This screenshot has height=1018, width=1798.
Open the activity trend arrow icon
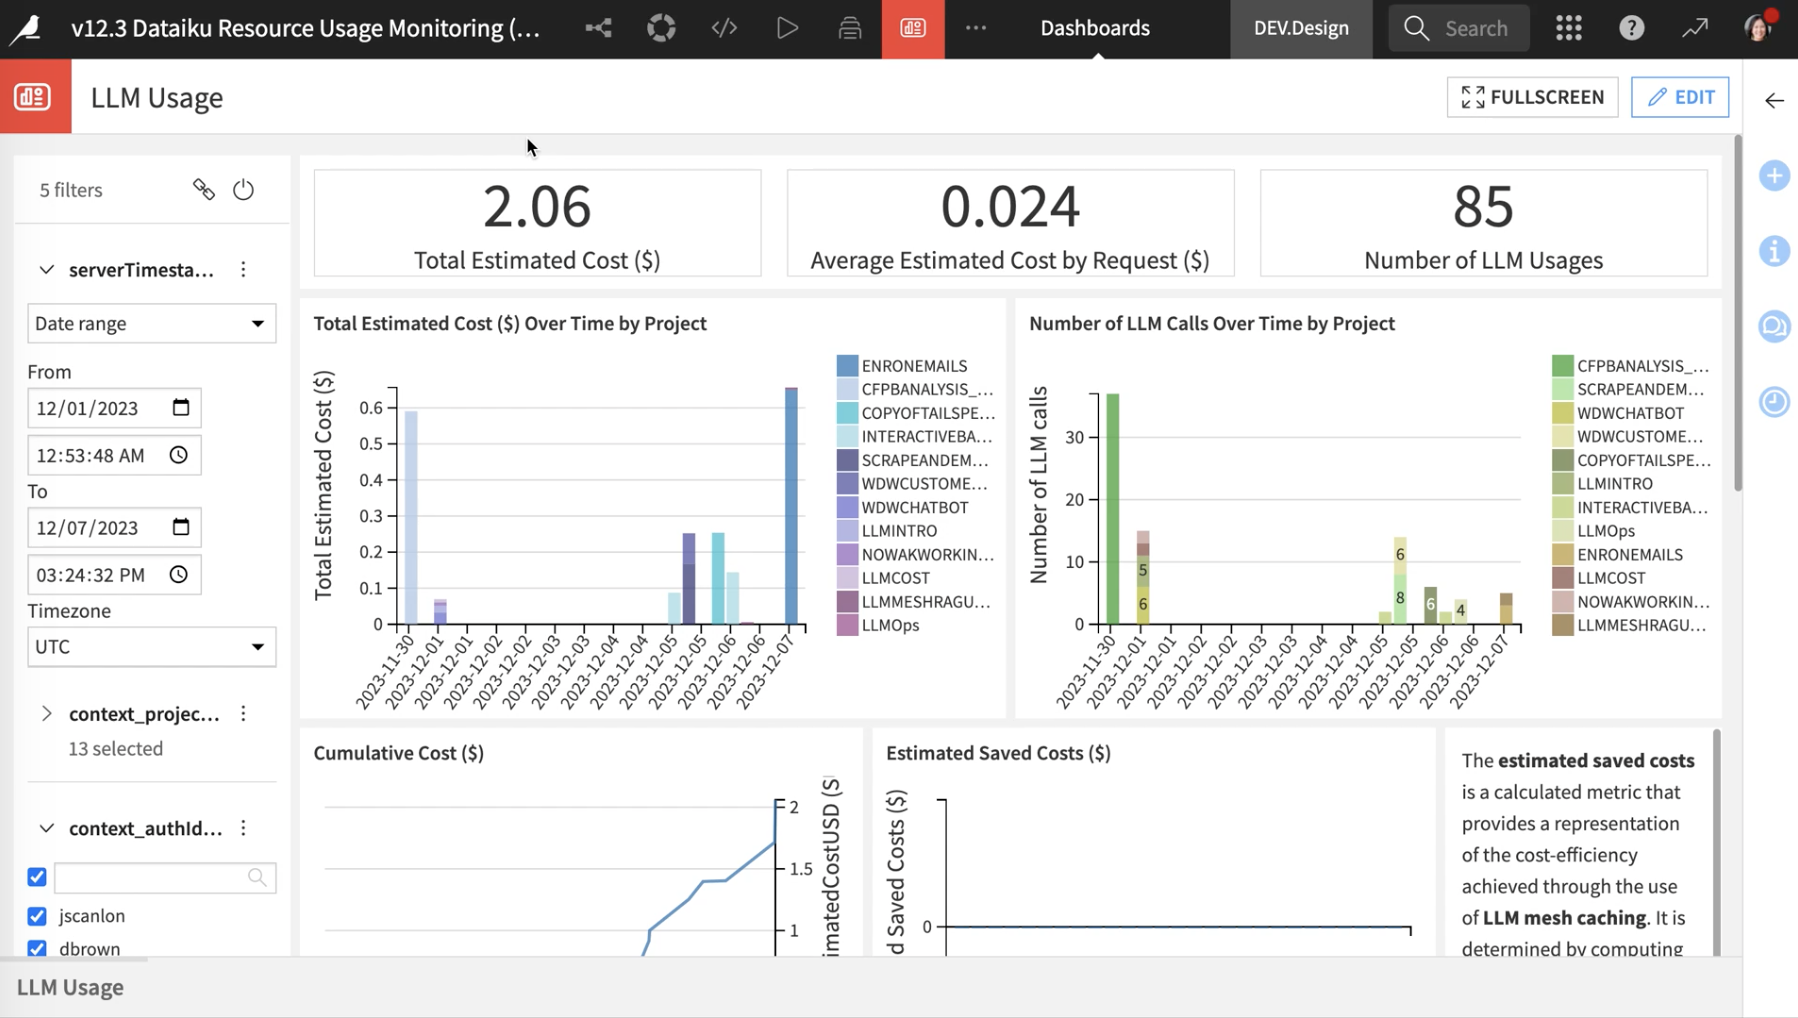pos(1695,28)
